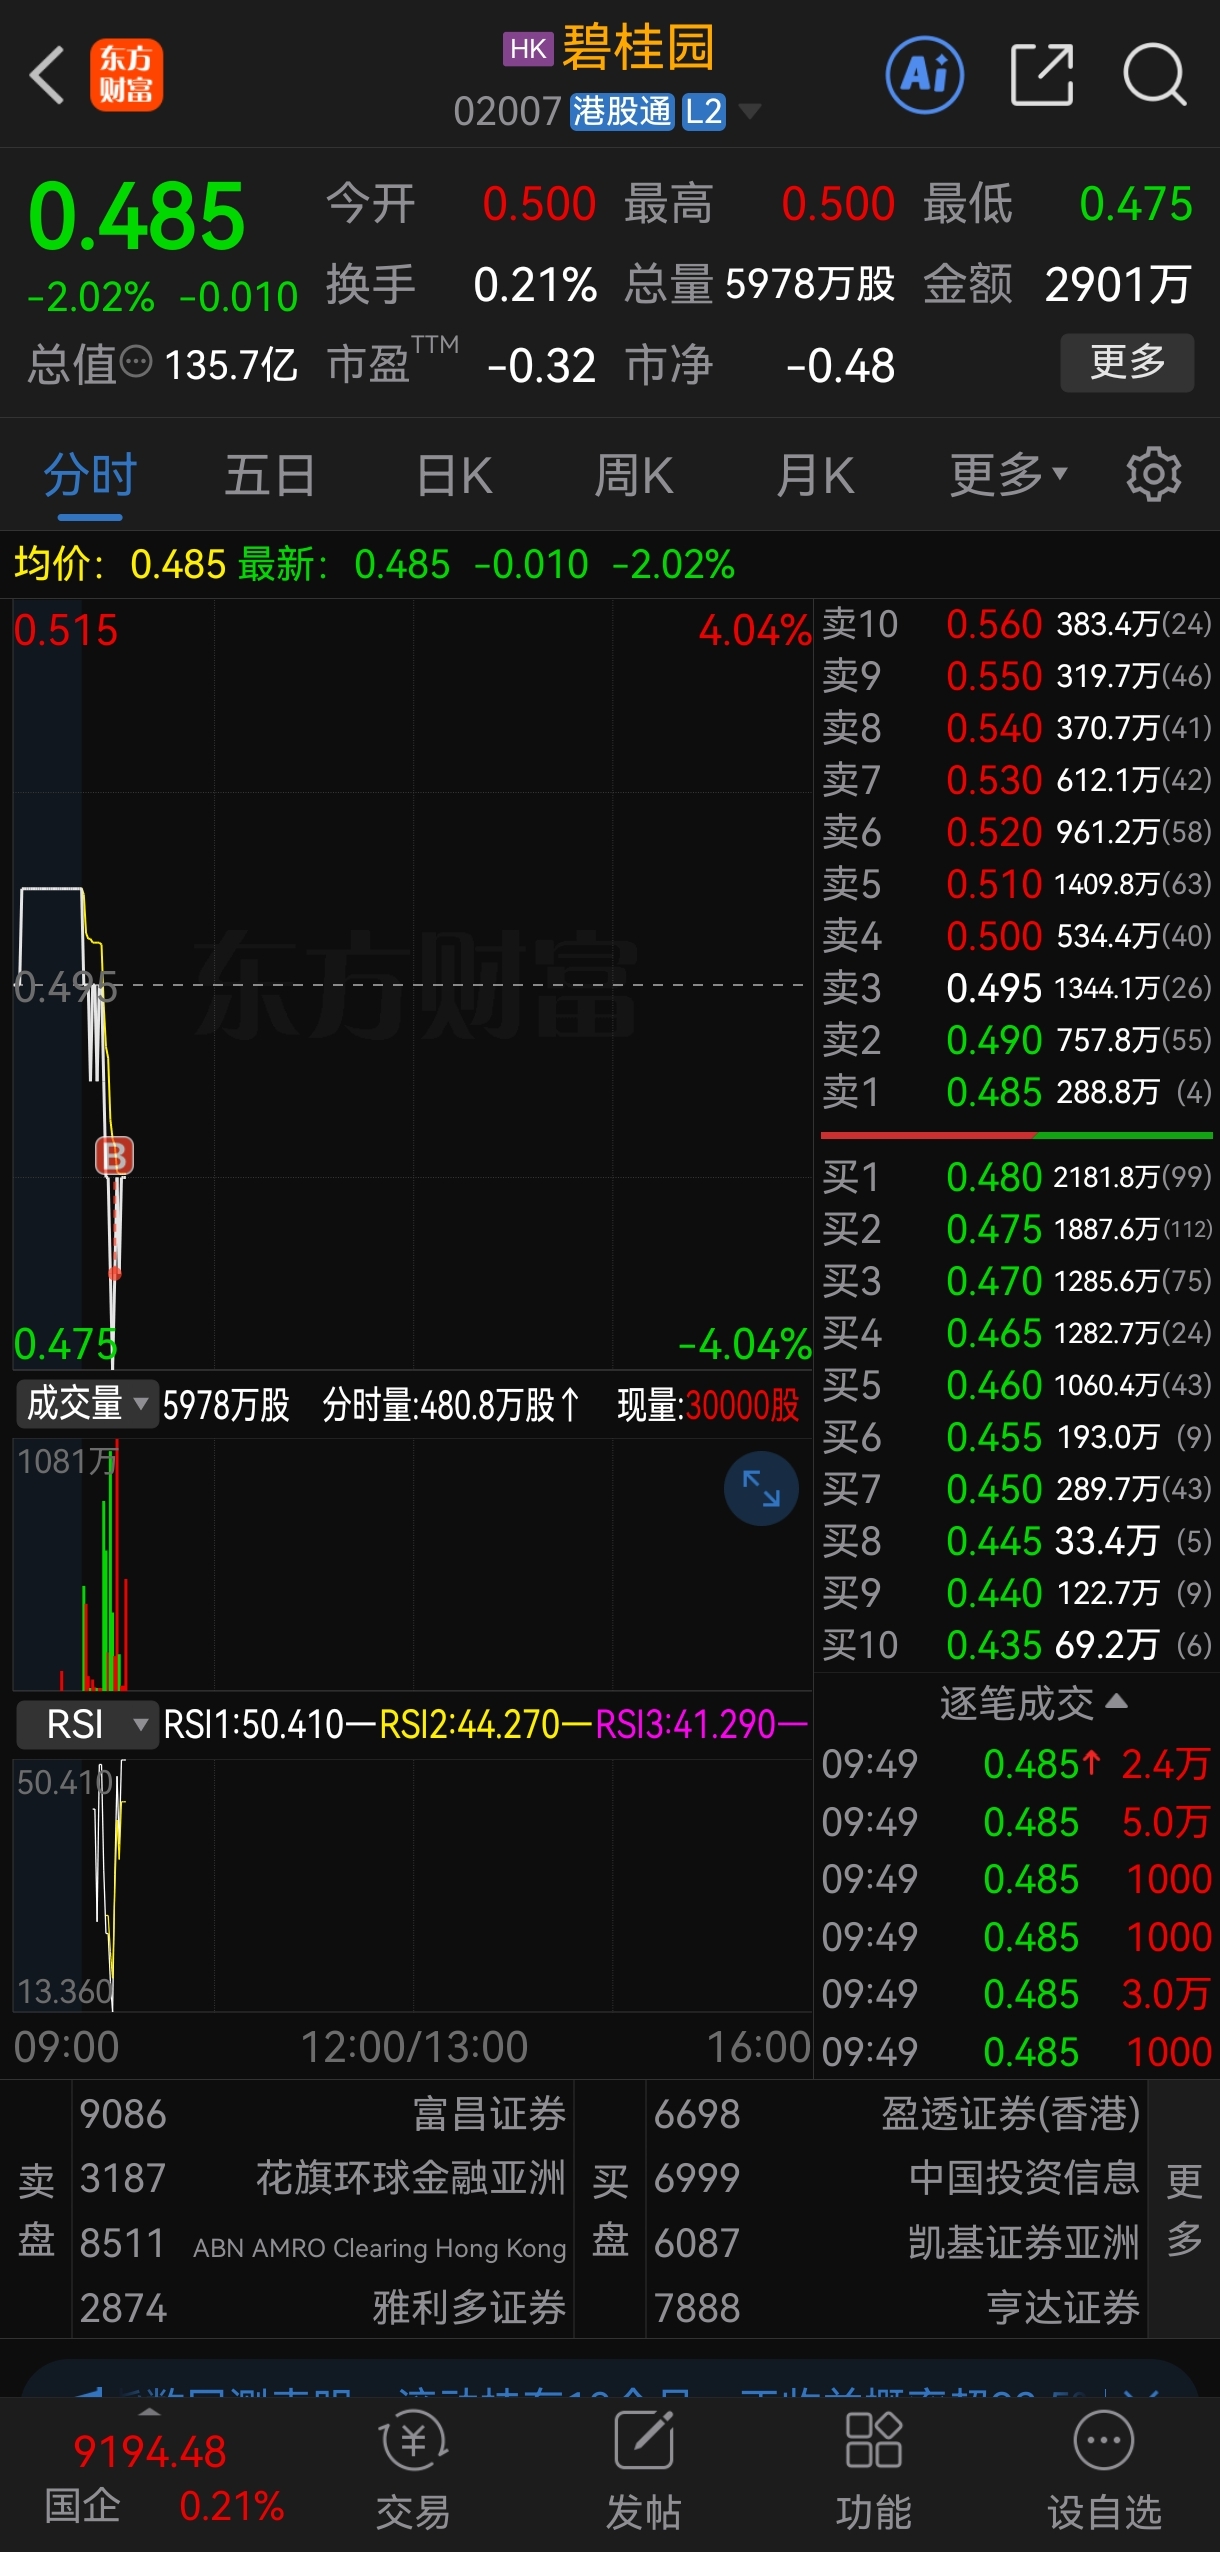1220x2552 pixels.
Task: Expand the 国企 index bar arrow
Action: click(149, 2412)
